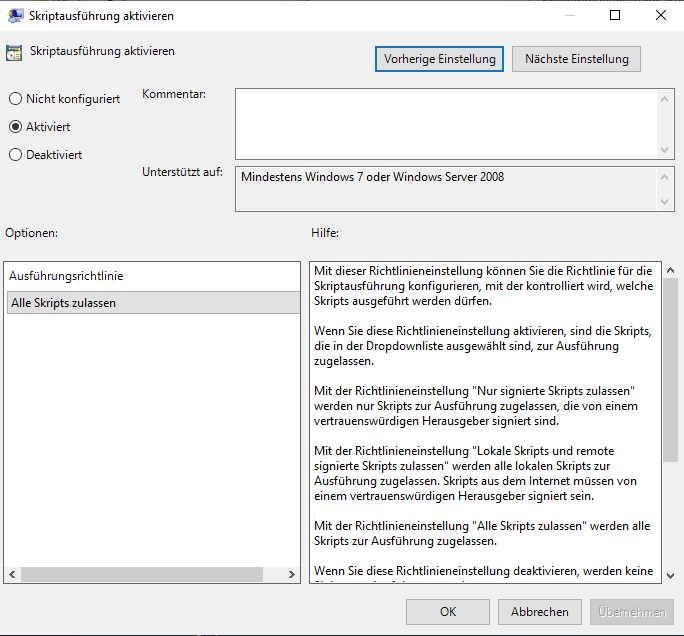This screenshot has height=636, width=684.
Task: Go to Nächste Einstellung
Action: (576, 59)
